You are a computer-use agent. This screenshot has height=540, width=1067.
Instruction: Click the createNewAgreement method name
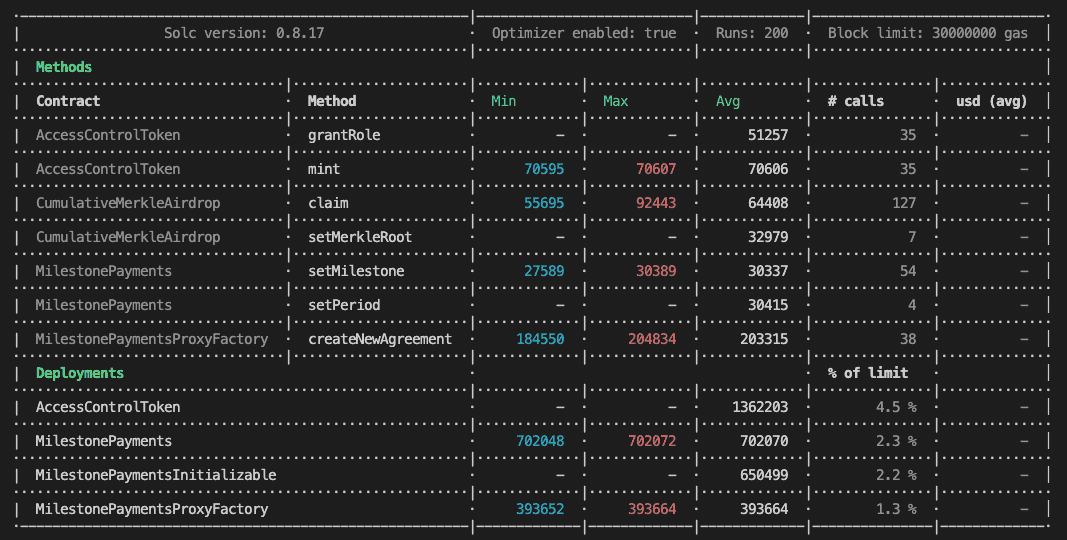coord(379,339)
